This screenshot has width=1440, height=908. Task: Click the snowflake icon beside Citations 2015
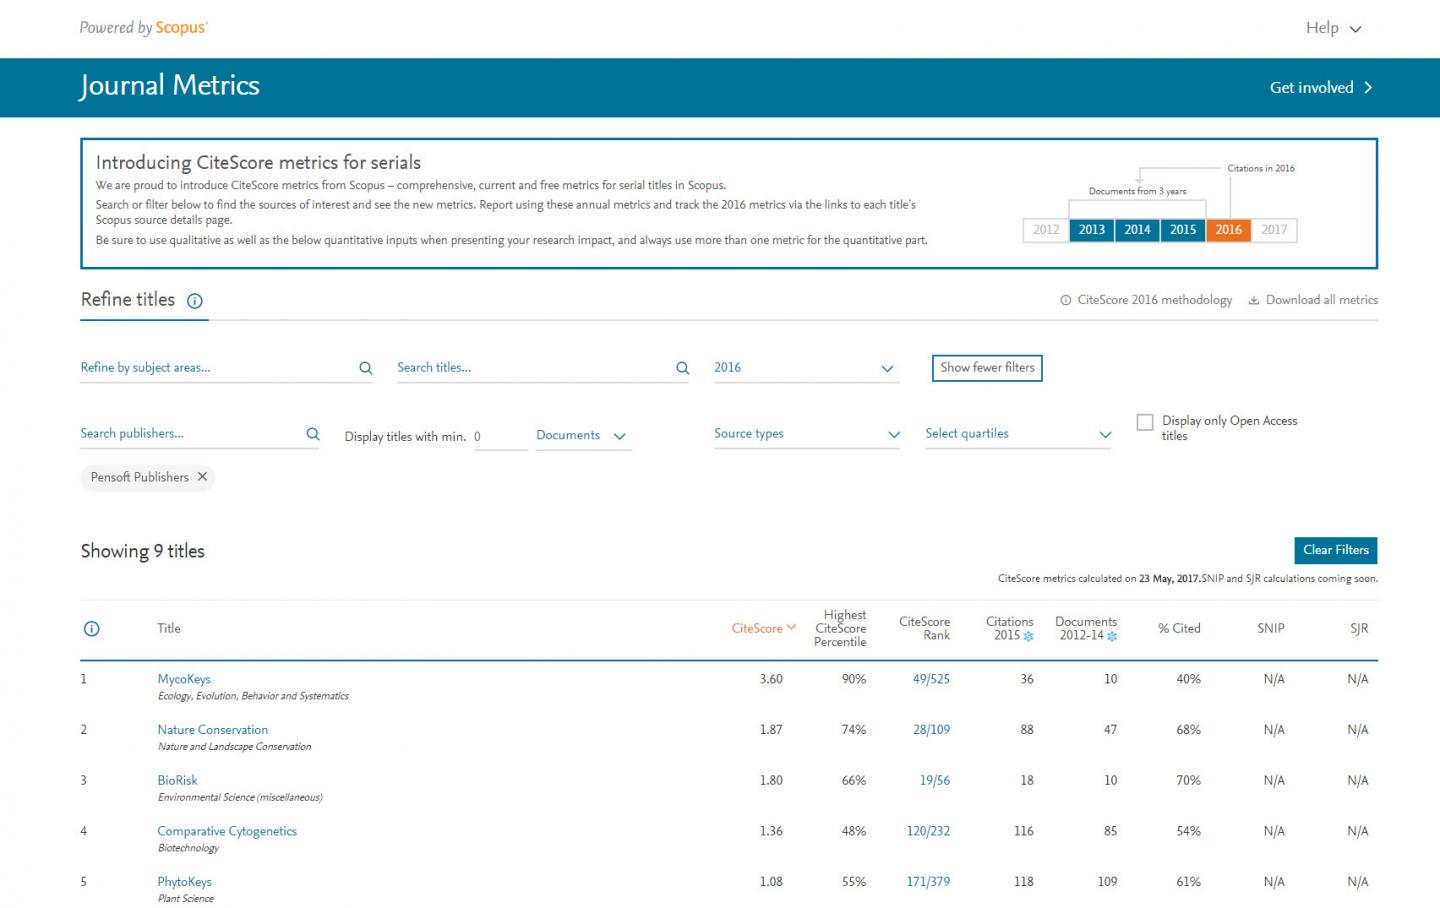tap(1029, 636)
